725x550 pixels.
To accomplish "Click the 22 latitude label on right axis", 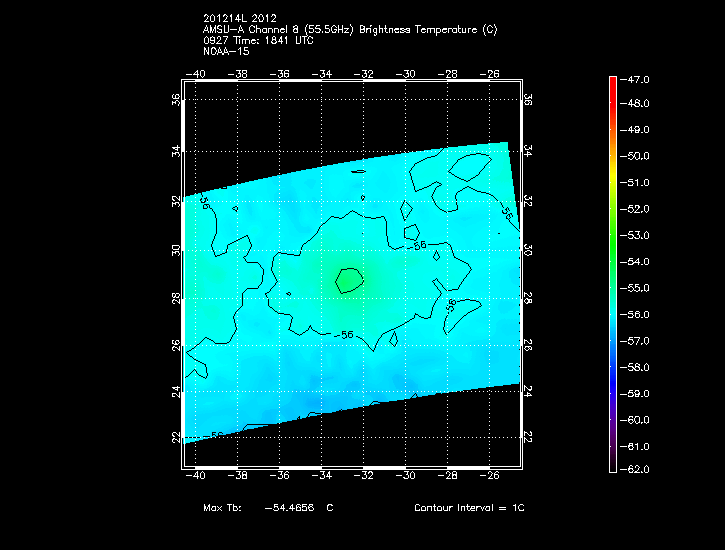I will click(x=527, y=437).
